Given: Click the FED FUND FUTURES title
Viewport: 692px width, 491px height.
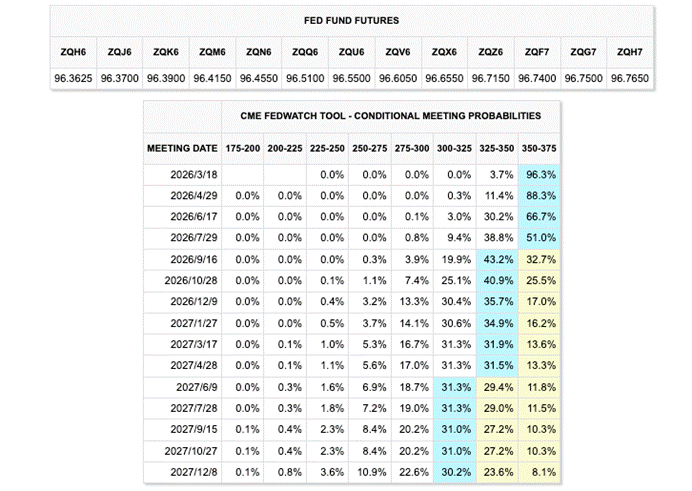Looking at the screenshot, I should [353, 21].
